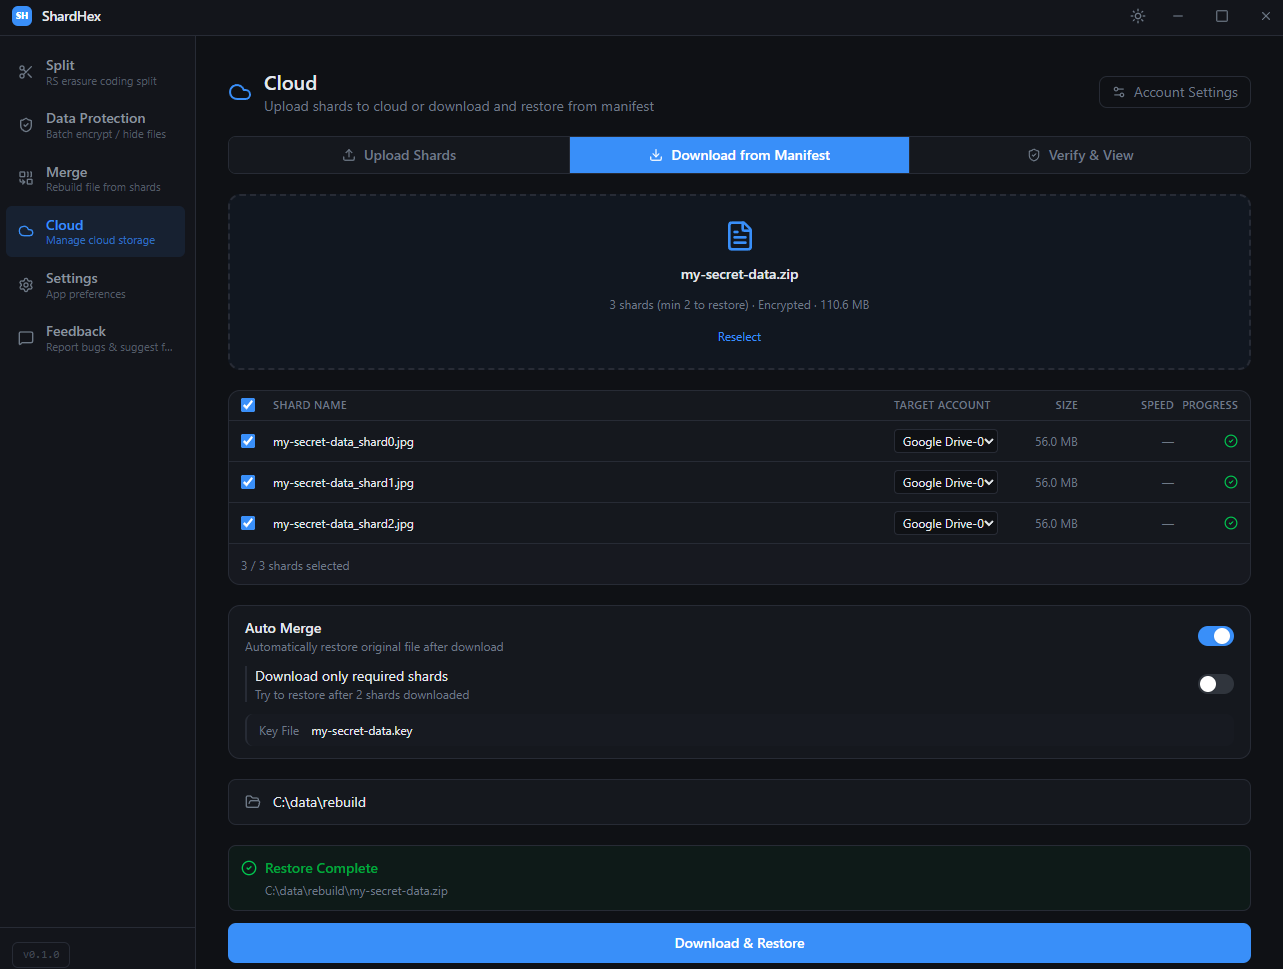Screen dimensions: 1283x969
Task: Disable Auto Merge
Action: tap(1215, 636)
